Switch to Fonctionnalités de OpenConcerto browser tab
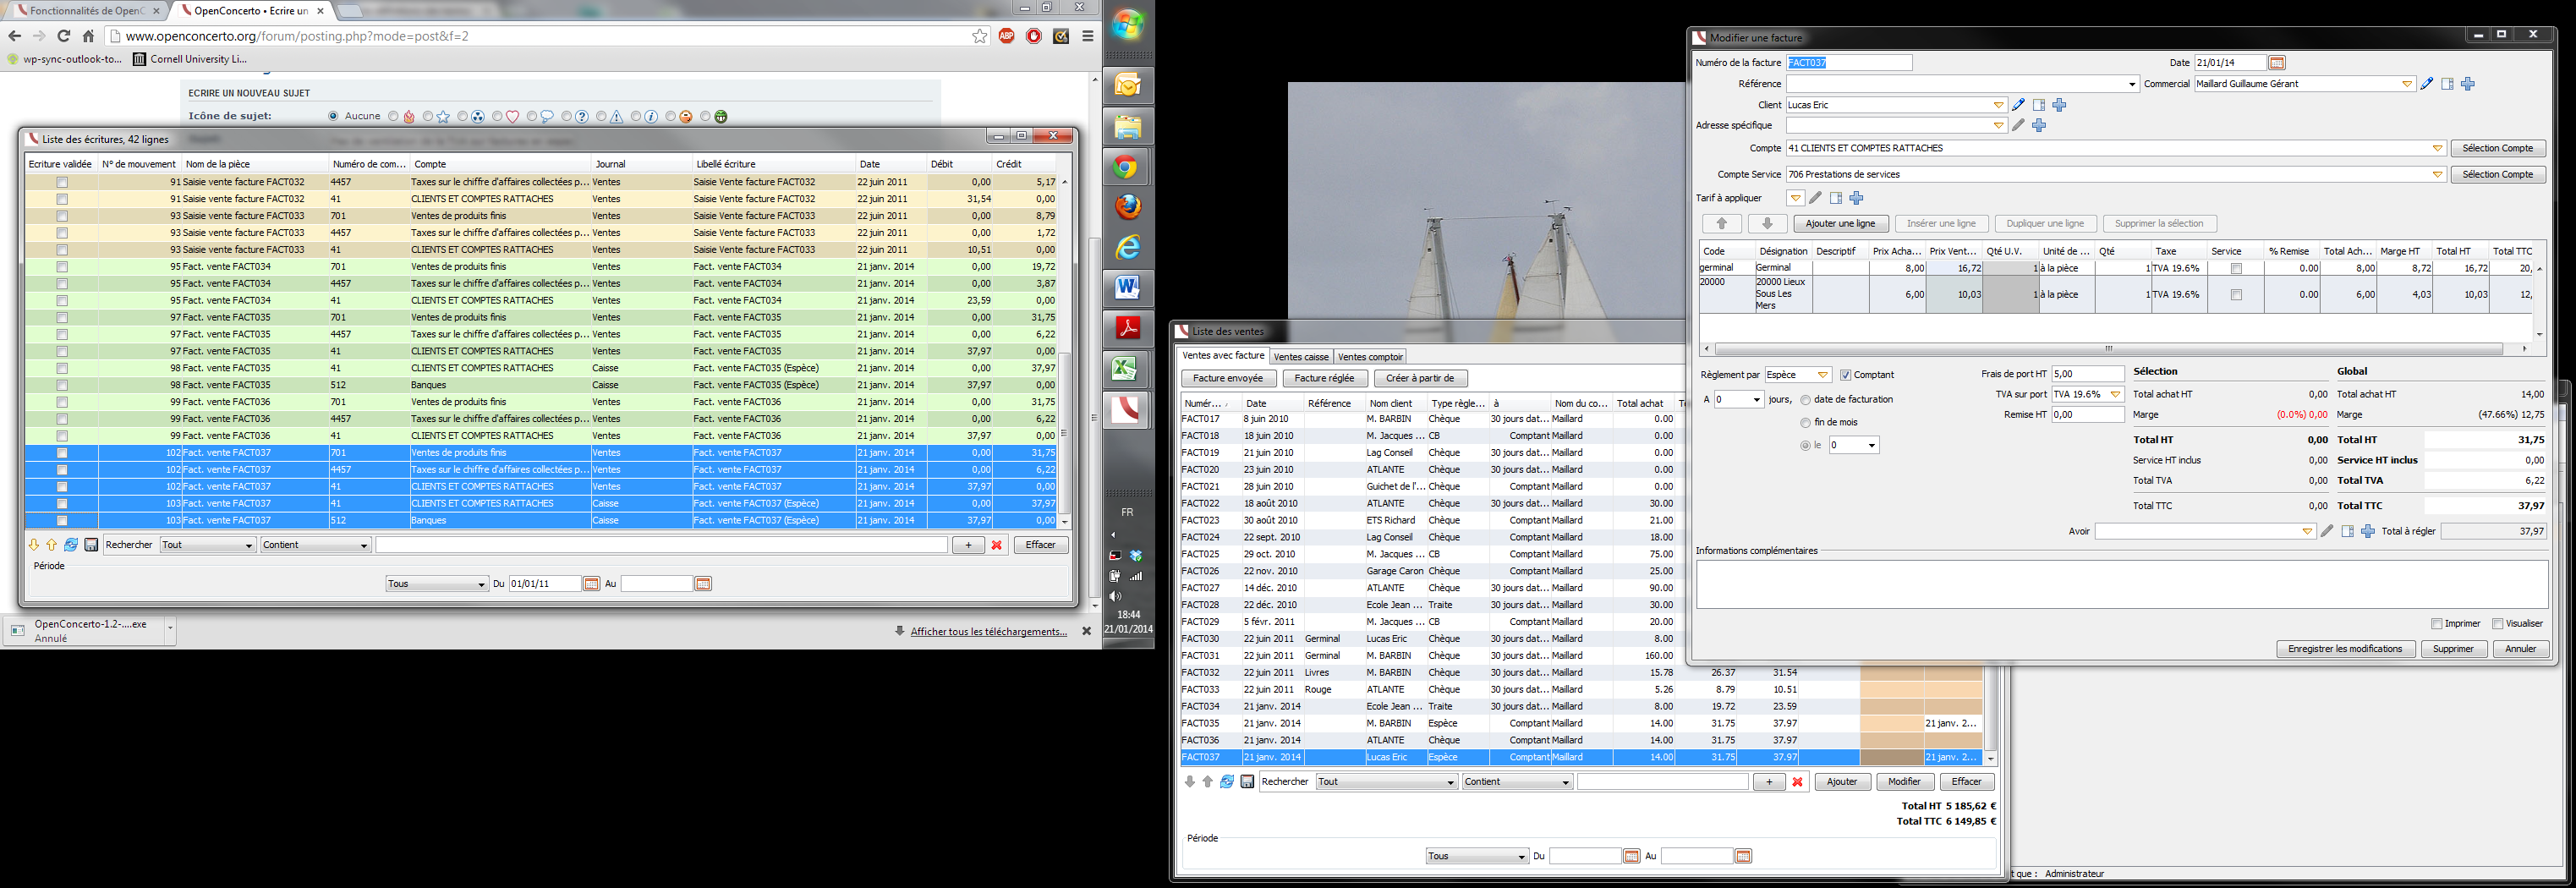 tap(86, 11)
